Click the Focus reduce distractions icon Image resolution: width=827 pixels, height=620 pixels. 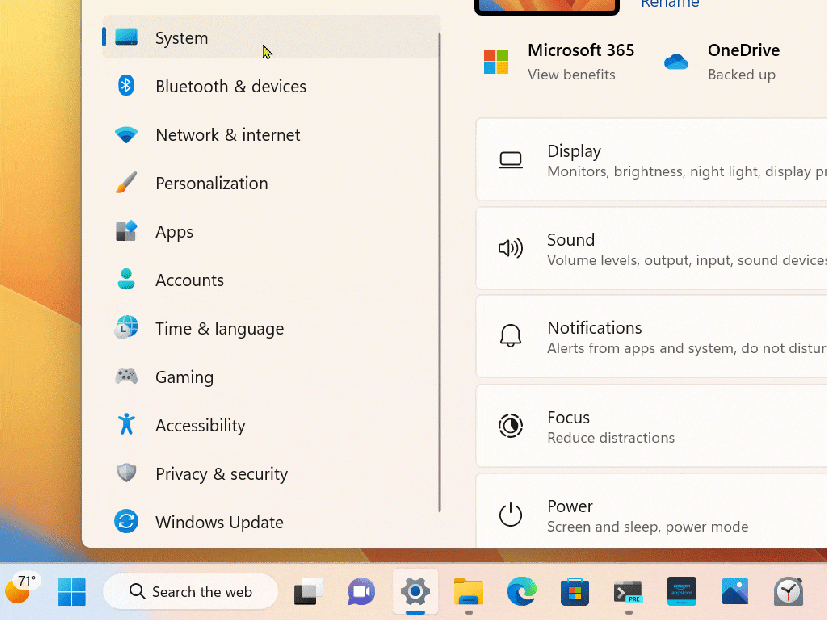click(x=511, y=426)
